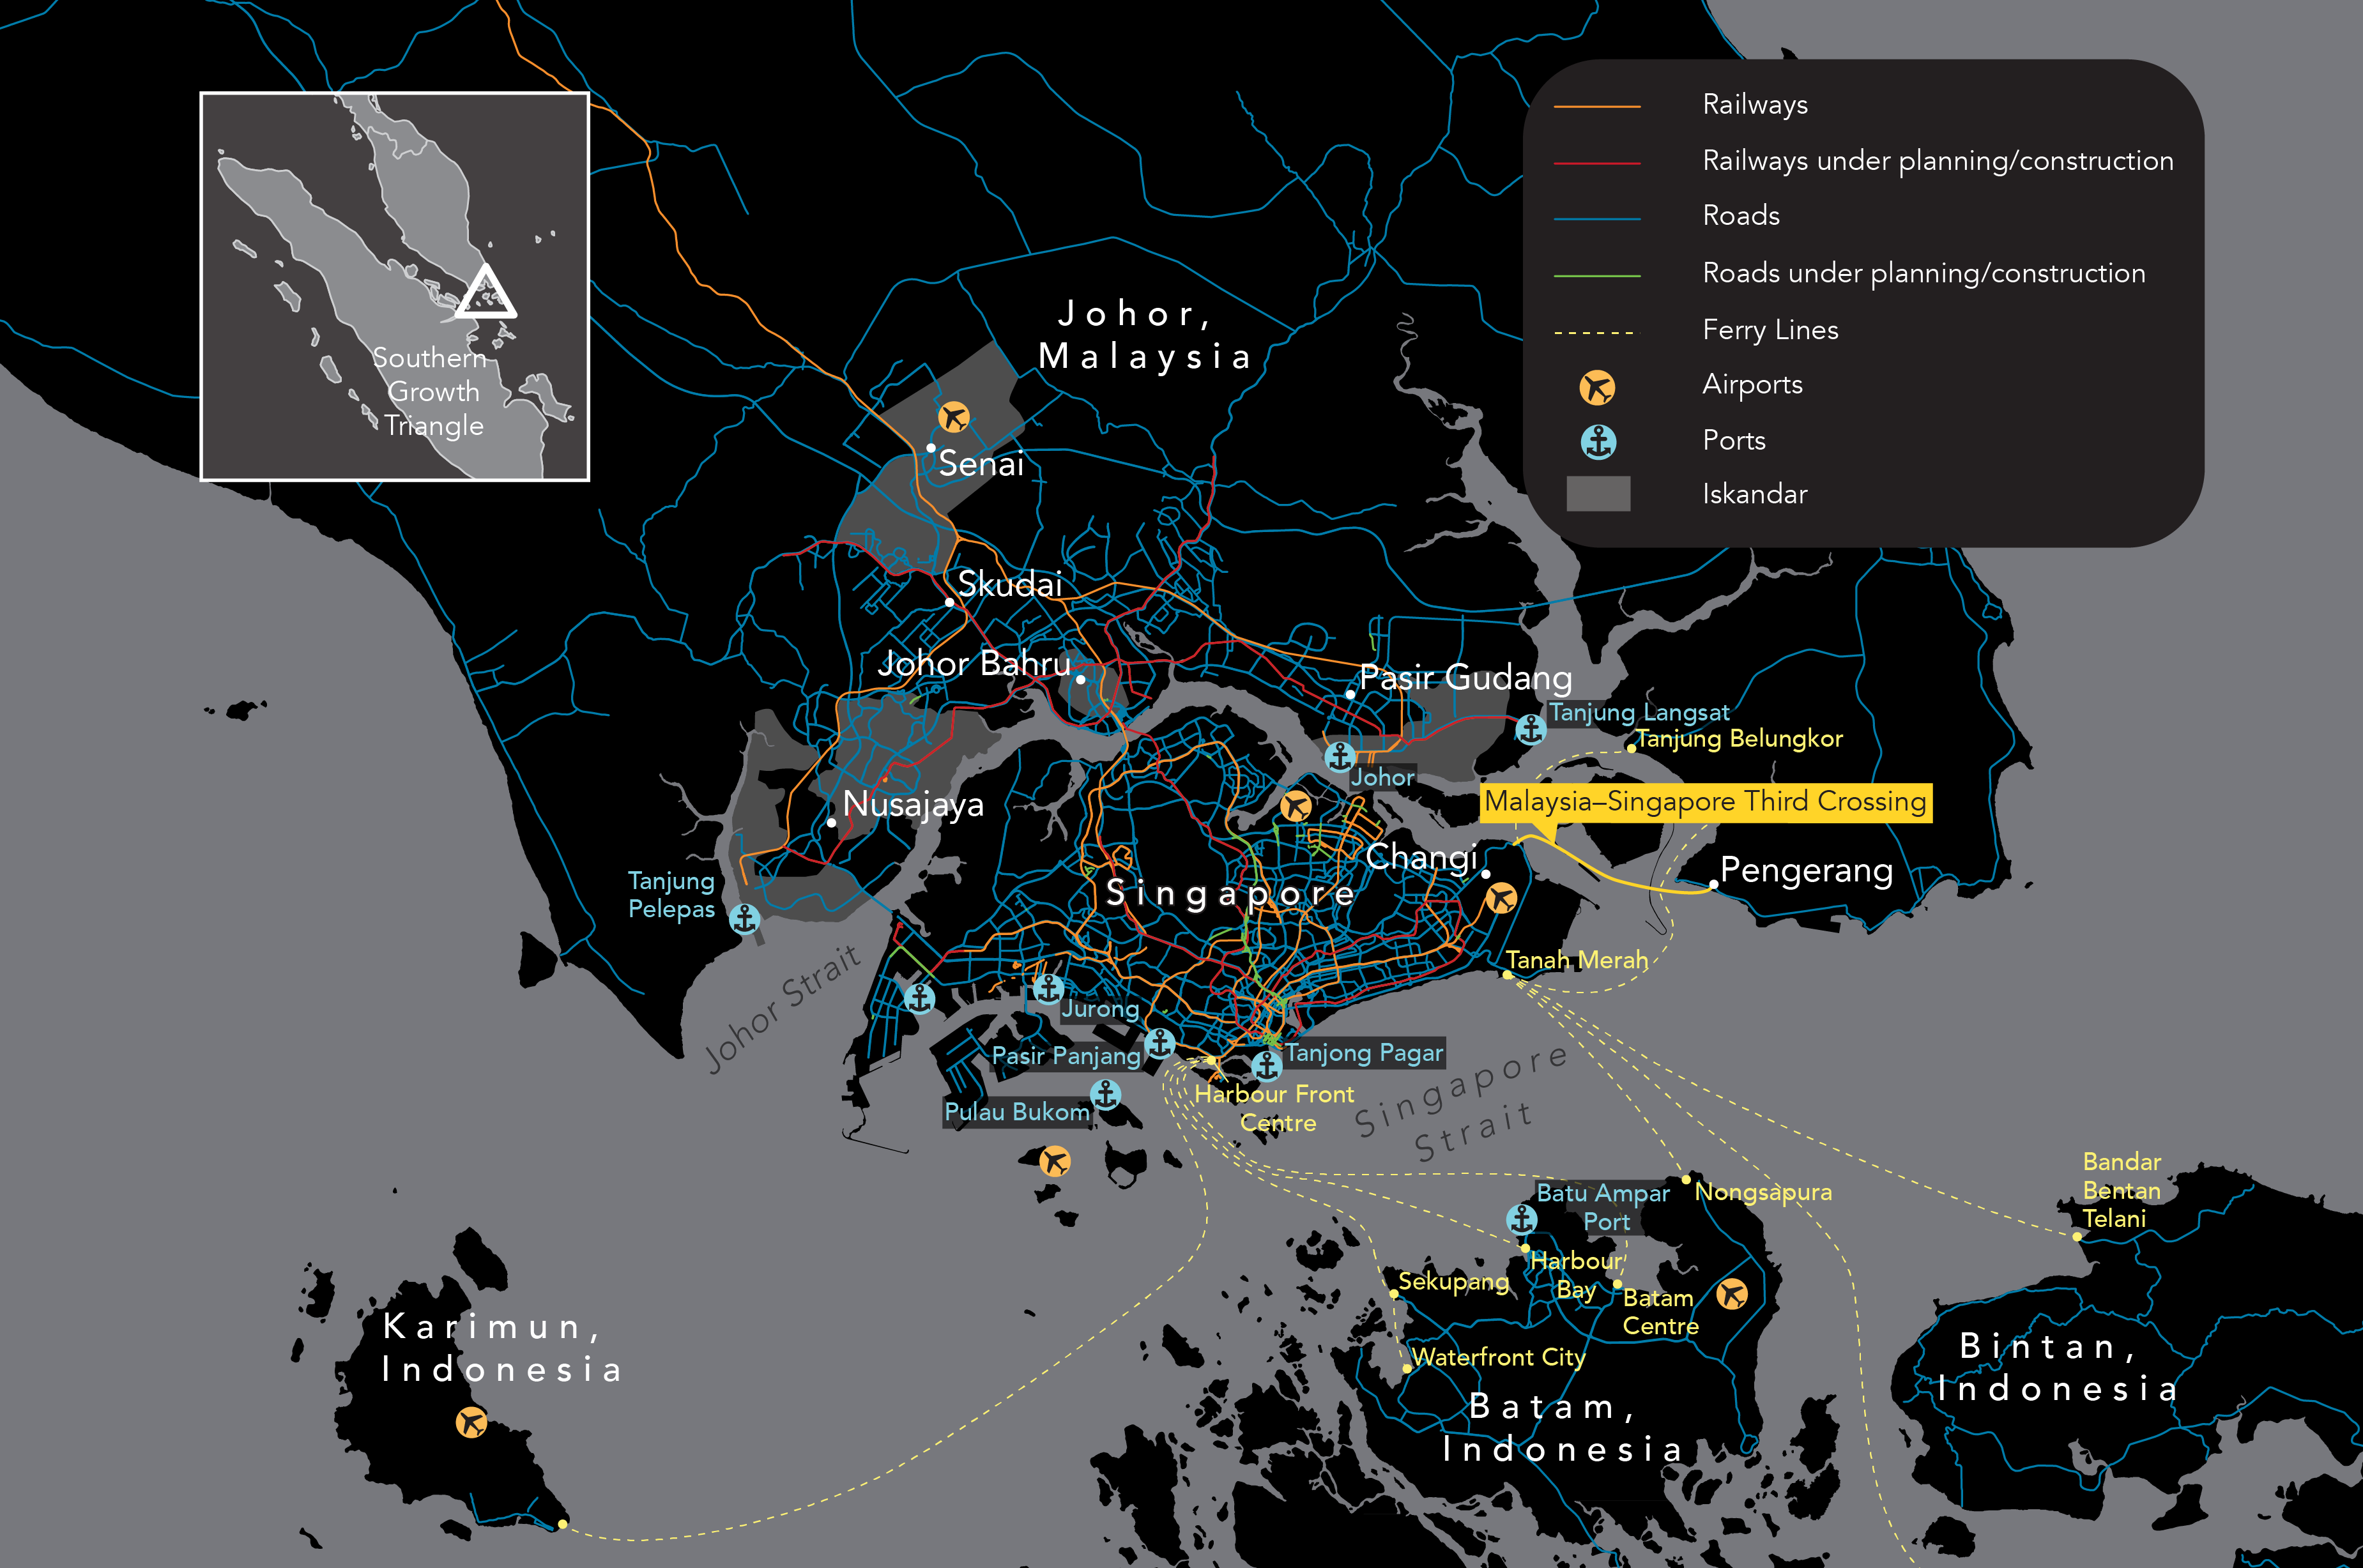Viewport: 2363px width, 1568px height.
Task: Select the airport icon on Batam island
Action: [x=1732, y=1293]
